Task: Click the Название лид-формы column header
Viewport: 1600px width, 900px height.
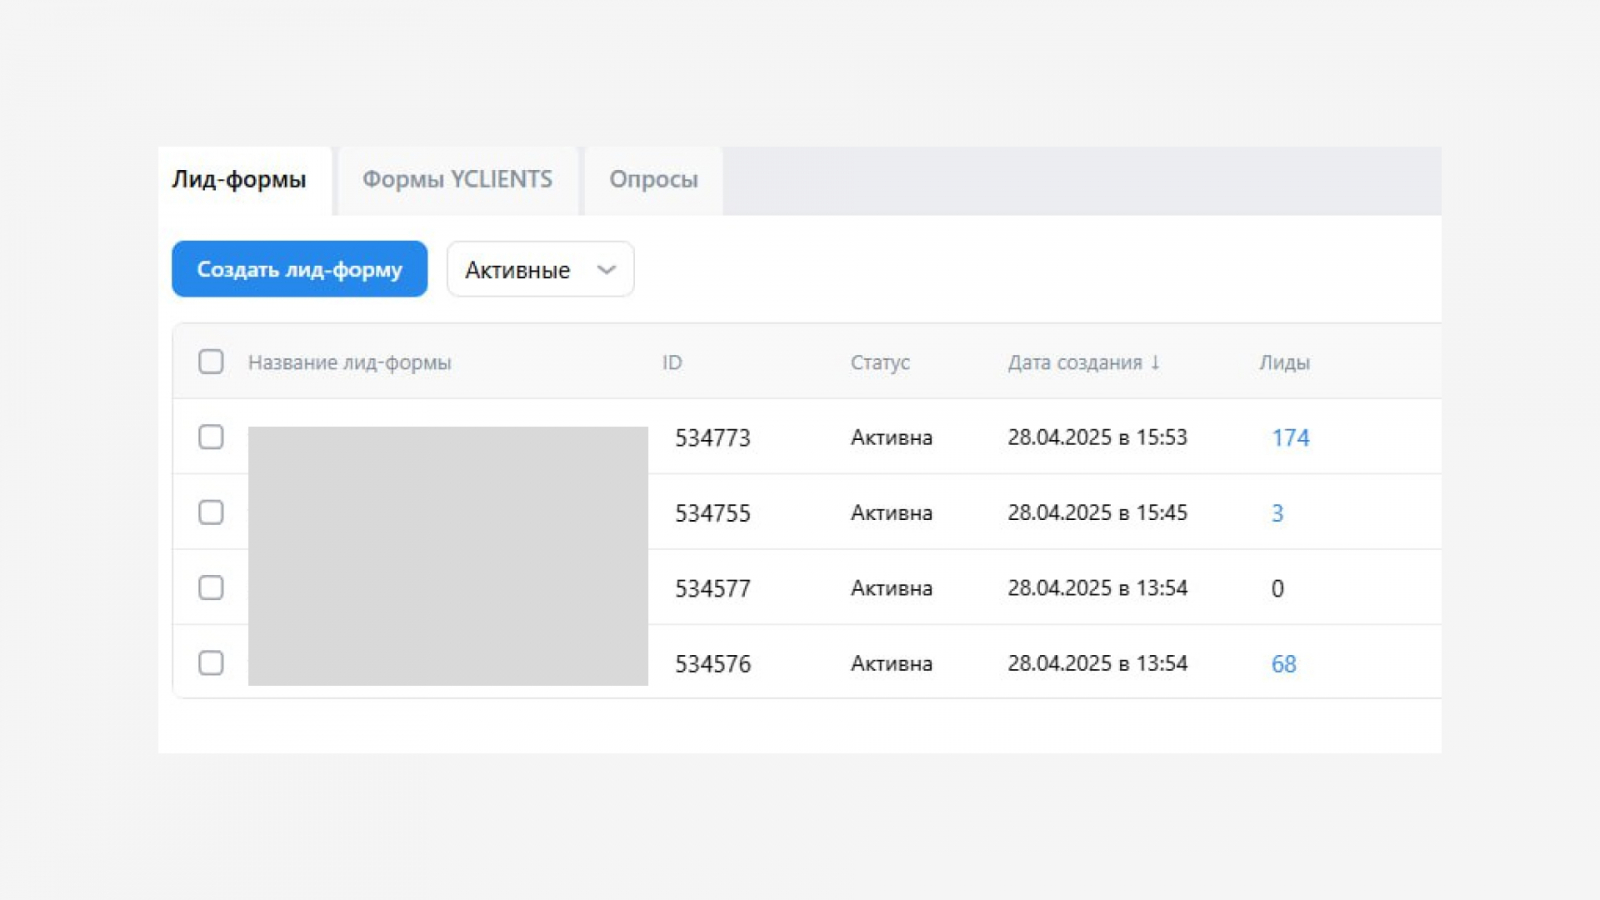Action: pos(349,362)
